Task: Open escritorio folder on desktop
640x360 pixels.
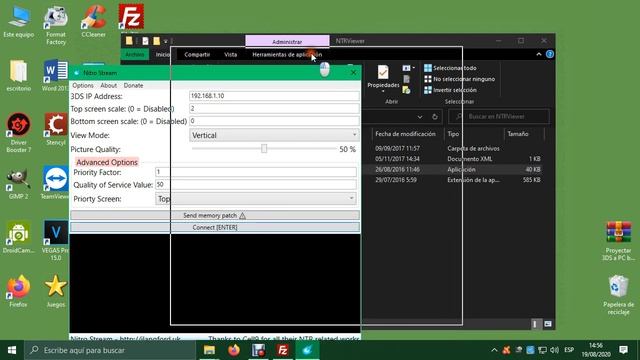Action: point(19,76)
